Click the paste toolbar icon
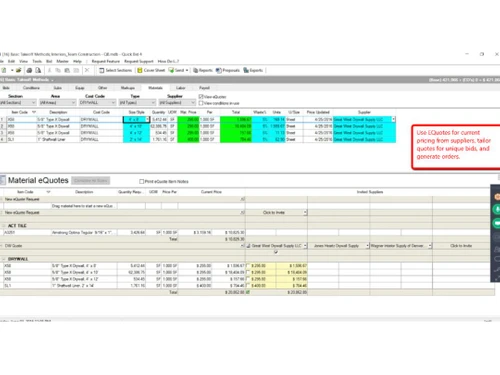This screenshot has height=375, width=500. pyautogui.click(x=67, y=70)
